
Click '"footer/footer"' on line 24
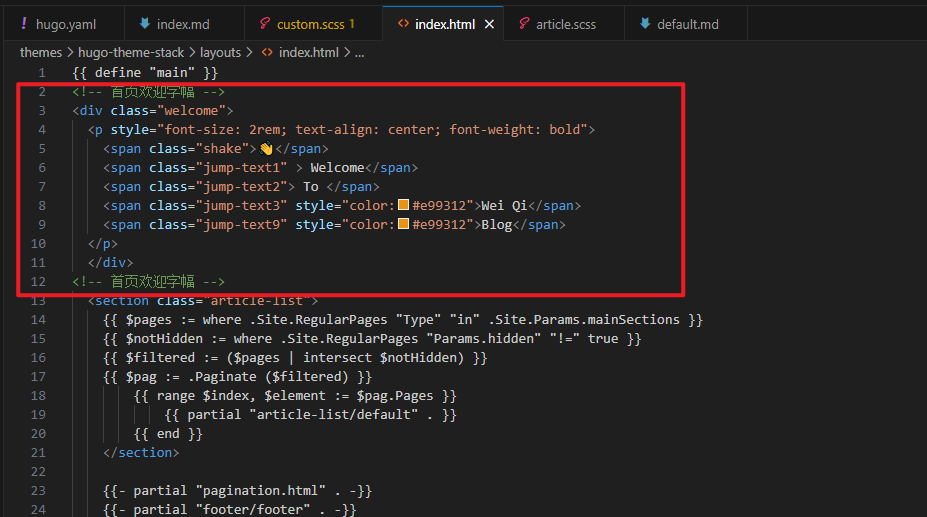click(x=252, y=509)
